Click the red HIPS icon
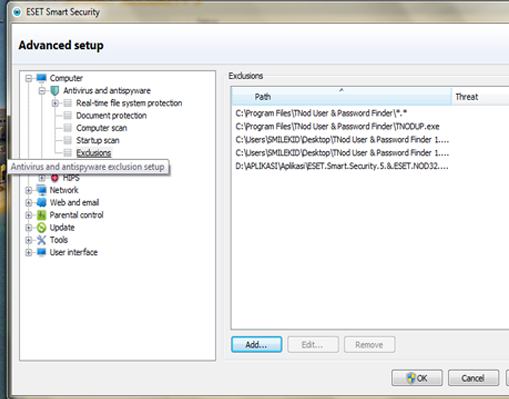The height and width of the screenshot is (399, 509). click(x=55, y=178)
